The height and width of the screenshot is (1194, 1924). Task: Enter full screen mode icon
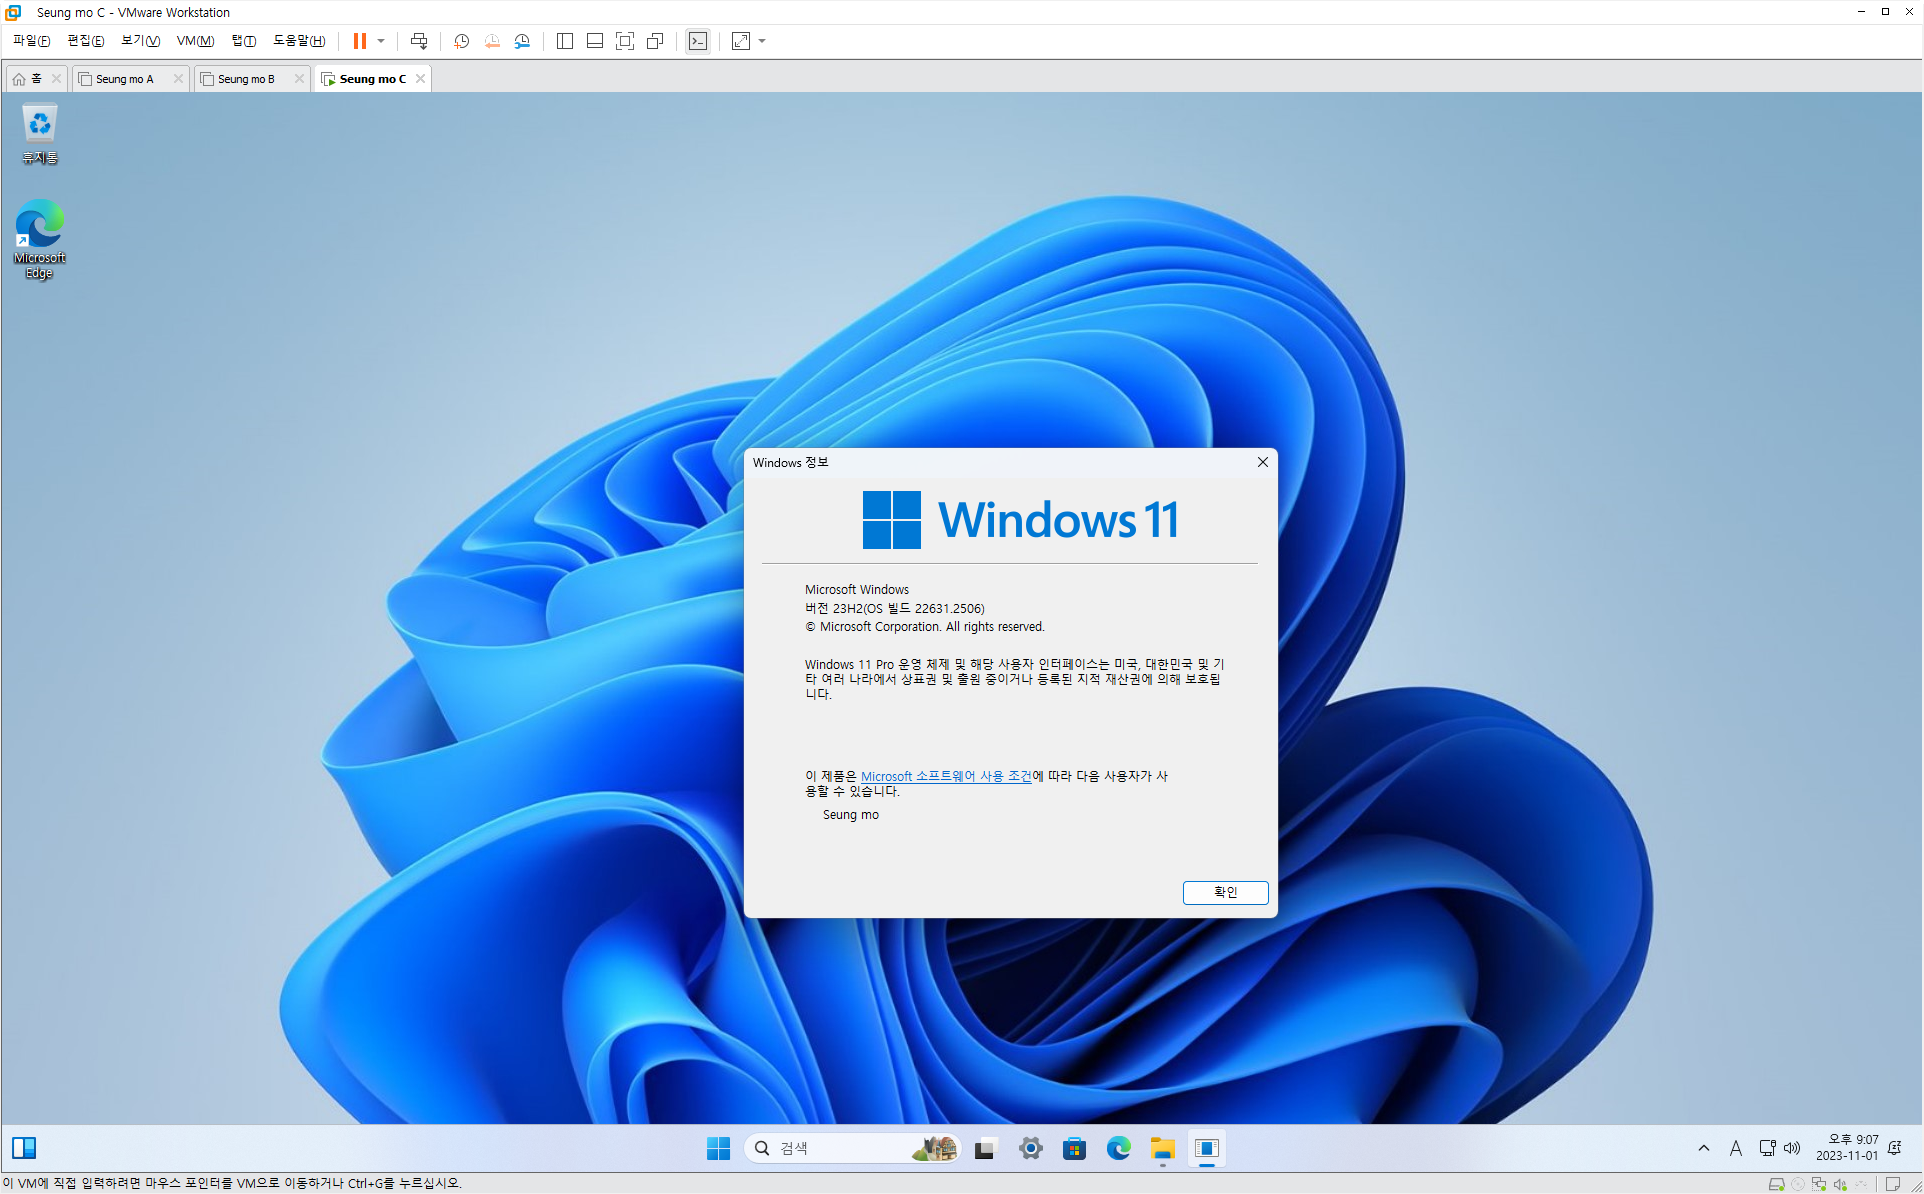click(x=625, y=41)
